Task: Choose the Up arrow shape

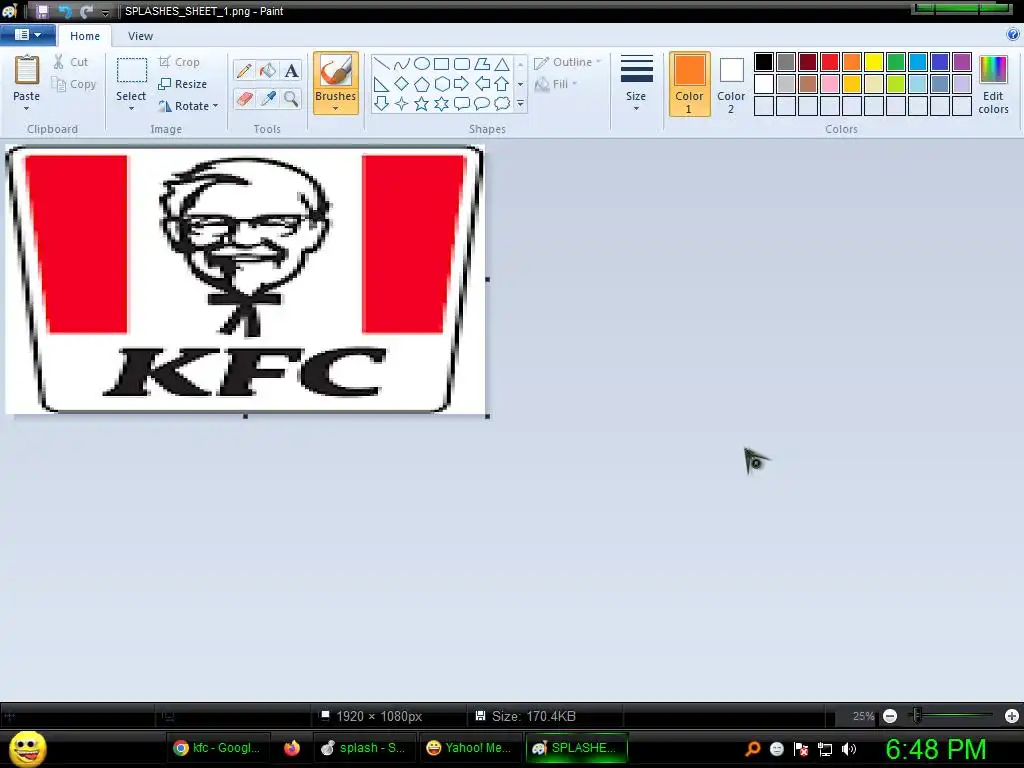Action: (502, 84)
